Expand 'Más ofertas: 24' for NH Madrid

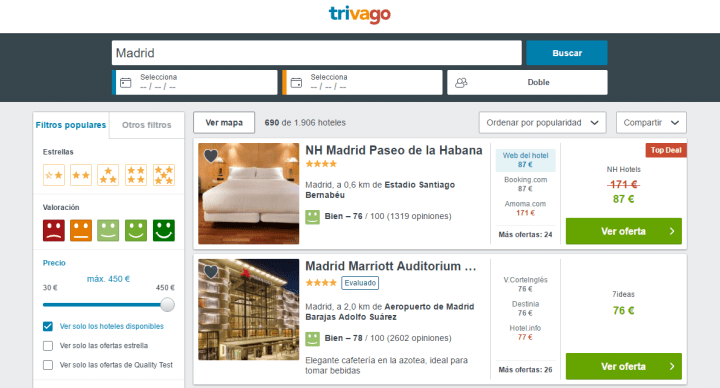[525, 235]
